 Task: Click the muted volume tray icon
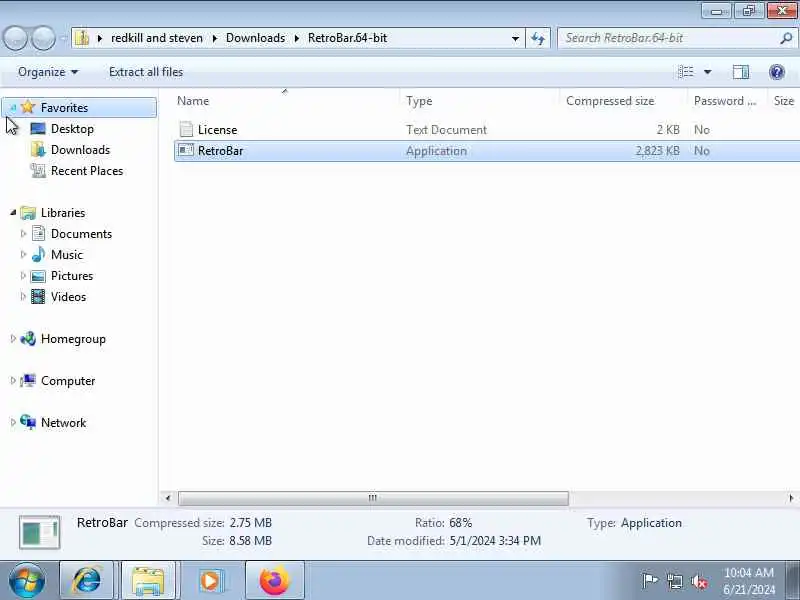click(699, 581)
